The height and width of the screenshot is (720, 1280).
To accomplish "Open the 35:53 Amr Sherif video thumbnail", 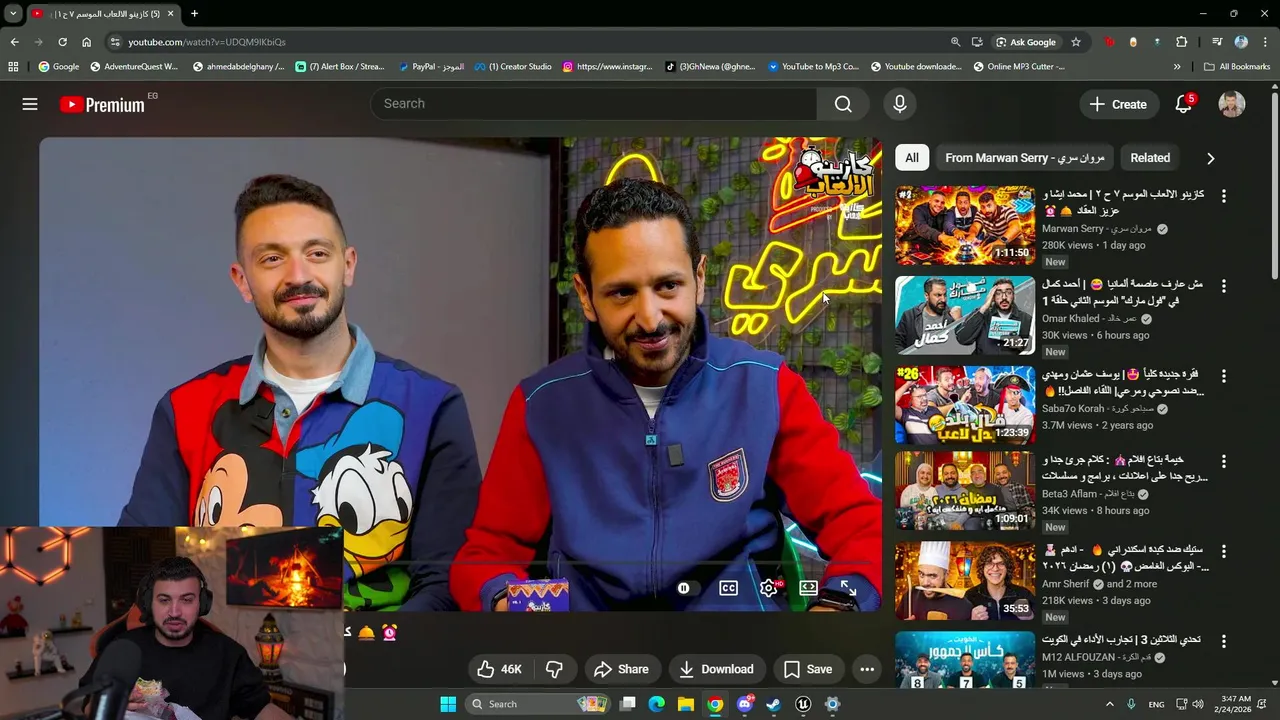I will 965,581.
